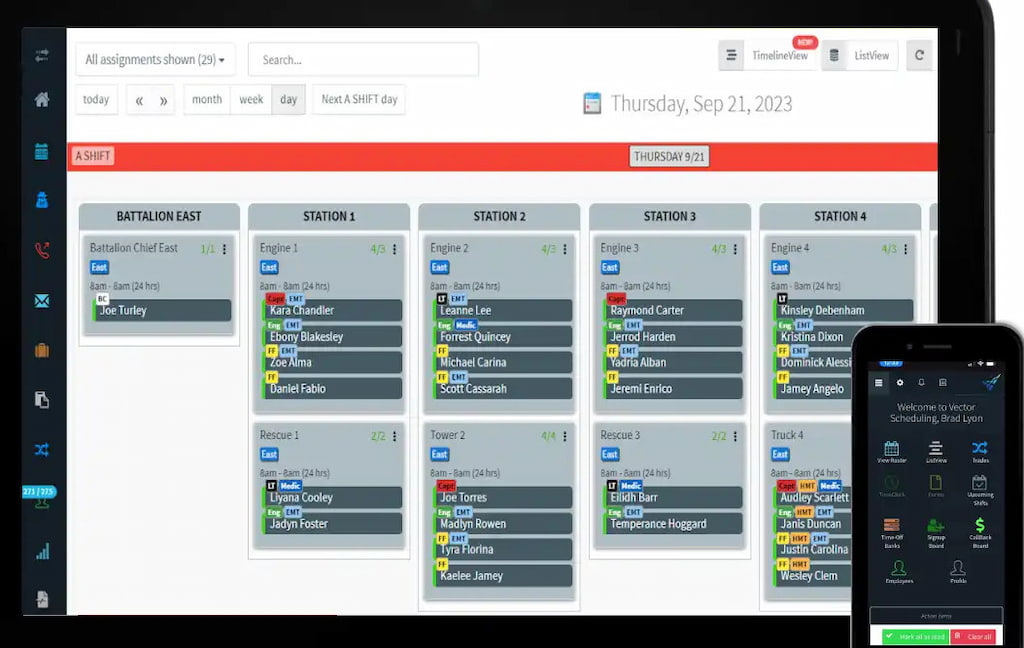Image resolution: width=1024 pixels, height=648 pixels.
Task: Open the file report icon at sidebar bottom
Action: 42,599
